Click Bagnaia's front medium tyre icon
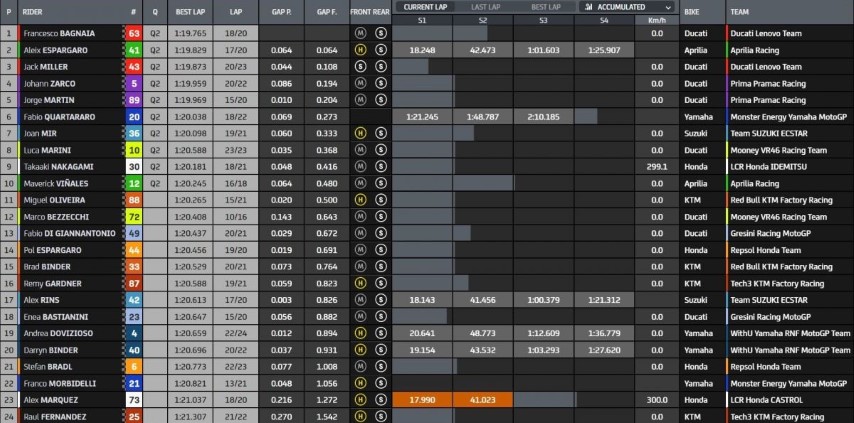 [361, 33]
